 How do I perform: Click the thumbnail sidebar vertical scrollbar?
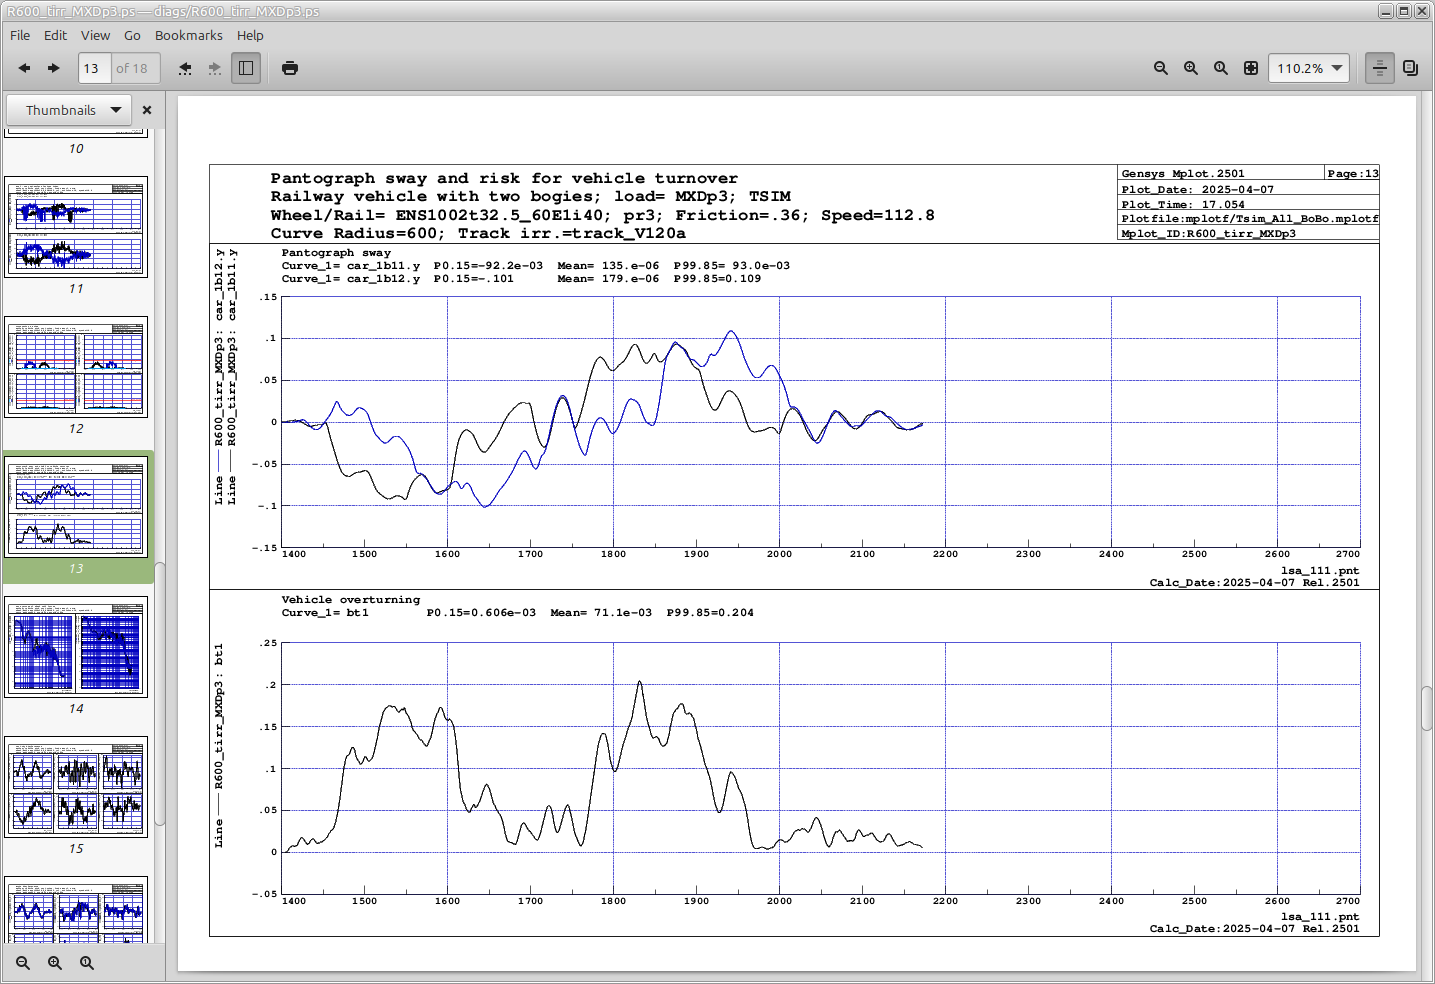pyautogui.click(x=159, y=693)
